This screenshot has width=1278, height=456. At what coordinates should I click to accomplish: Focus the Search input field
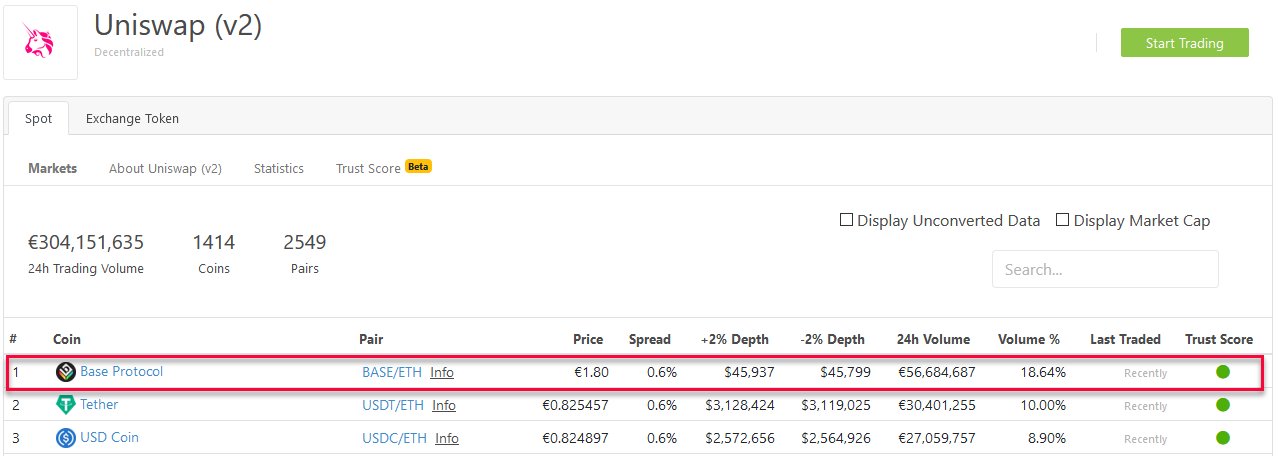coord(1105,269)
